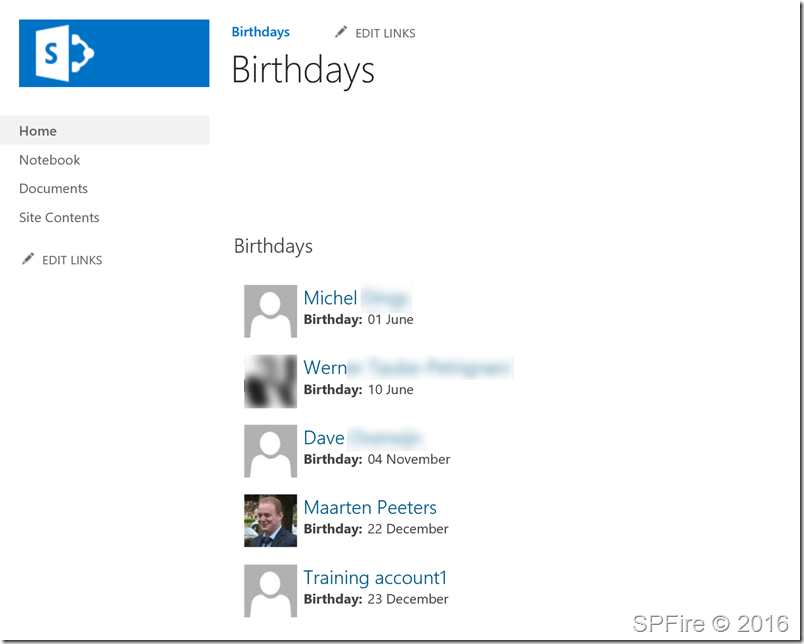Open the Training account1 profile link
Screen dimensions: 804x644
pyautogui.click(x=375, y=577)
